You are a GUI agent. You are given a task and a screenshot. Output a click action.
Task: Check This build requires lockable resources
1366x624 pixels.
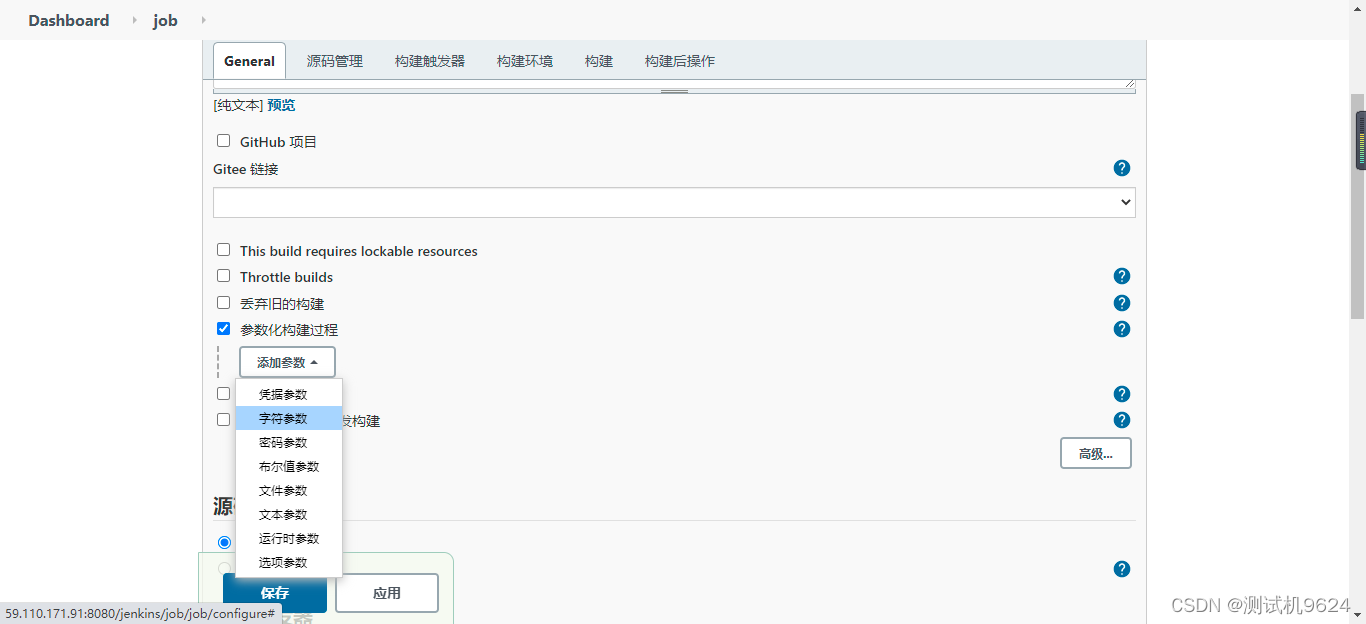(224, 250)
